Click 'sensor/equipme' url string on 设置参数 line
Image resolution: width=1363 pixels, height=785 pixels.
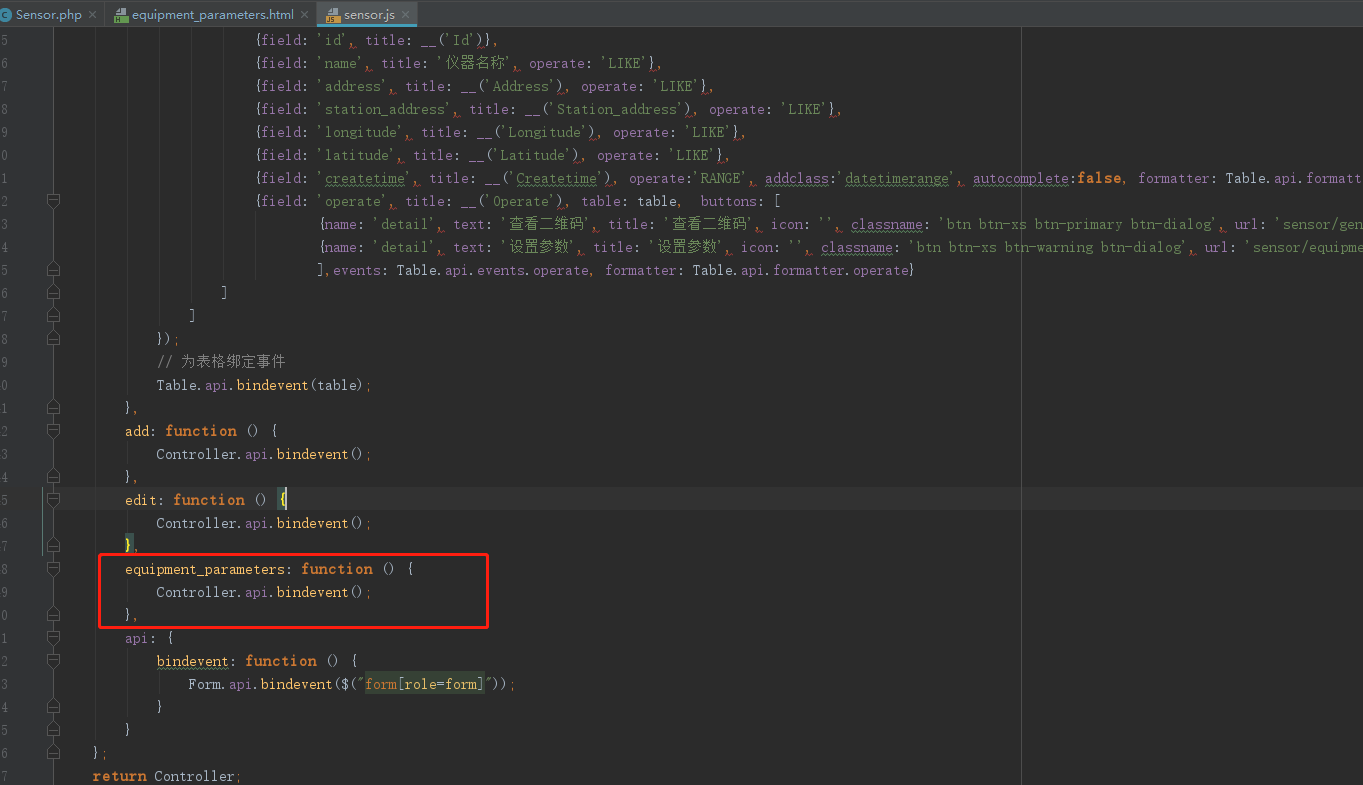1302,247
